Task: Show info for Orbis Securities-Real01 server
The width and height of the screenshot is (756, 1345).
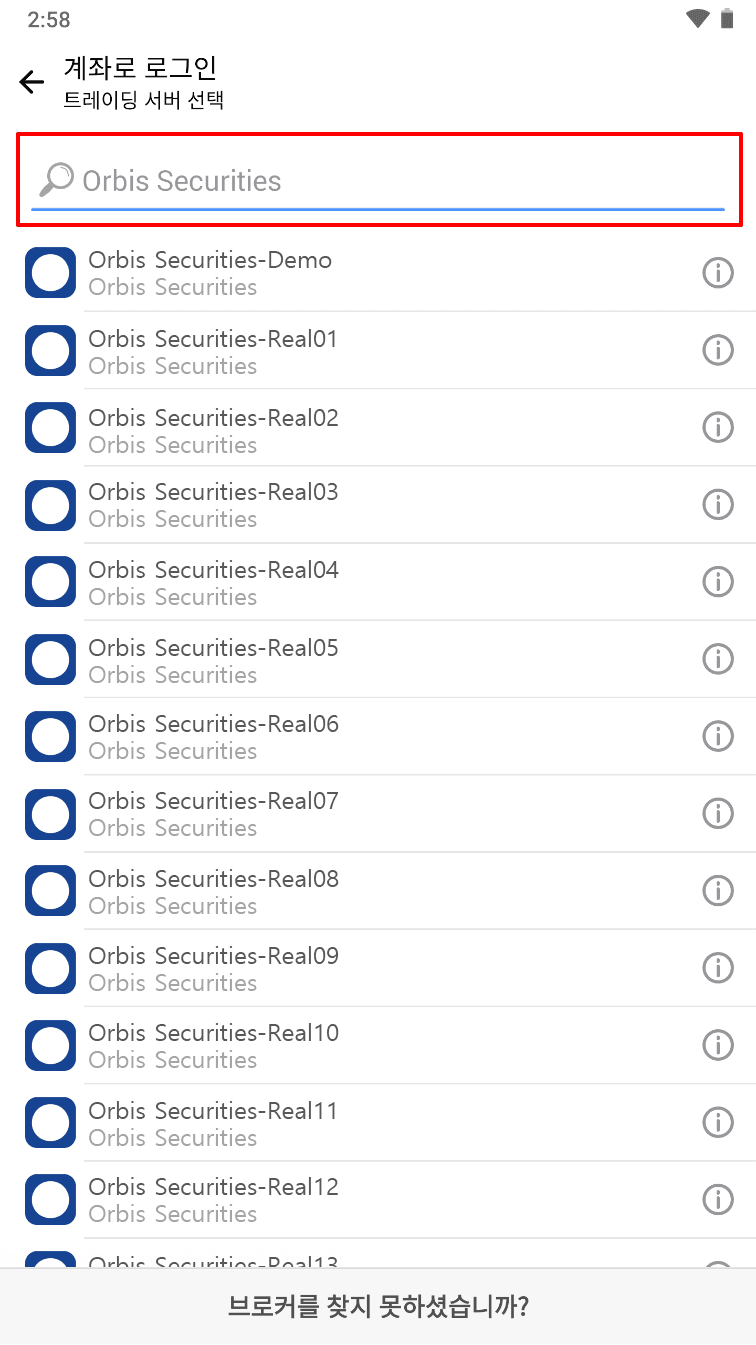Action: 718,349
